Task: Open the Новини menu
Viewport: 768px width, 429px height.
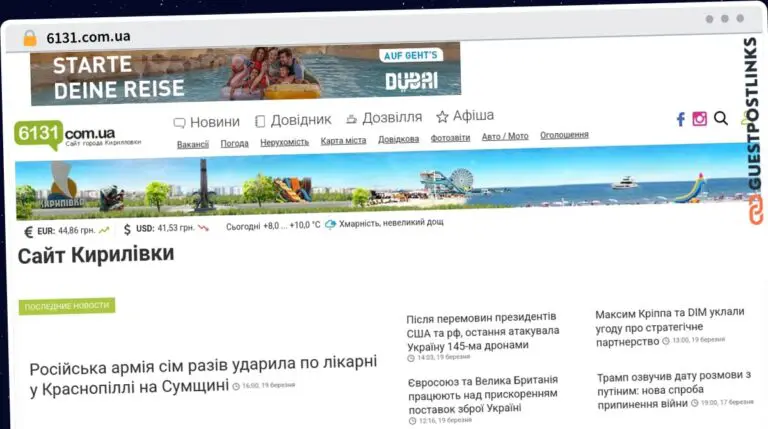Action: 206,122
